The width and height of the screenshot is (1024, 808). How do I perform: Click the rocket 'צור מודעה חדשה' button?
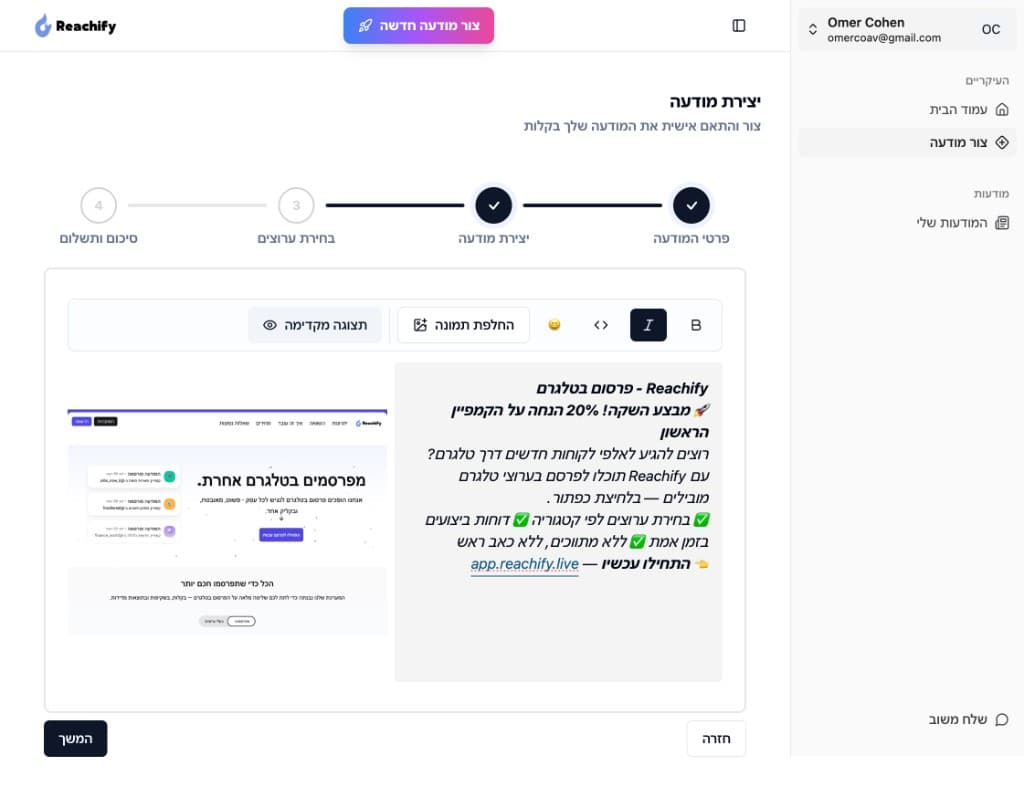[419, 25]
